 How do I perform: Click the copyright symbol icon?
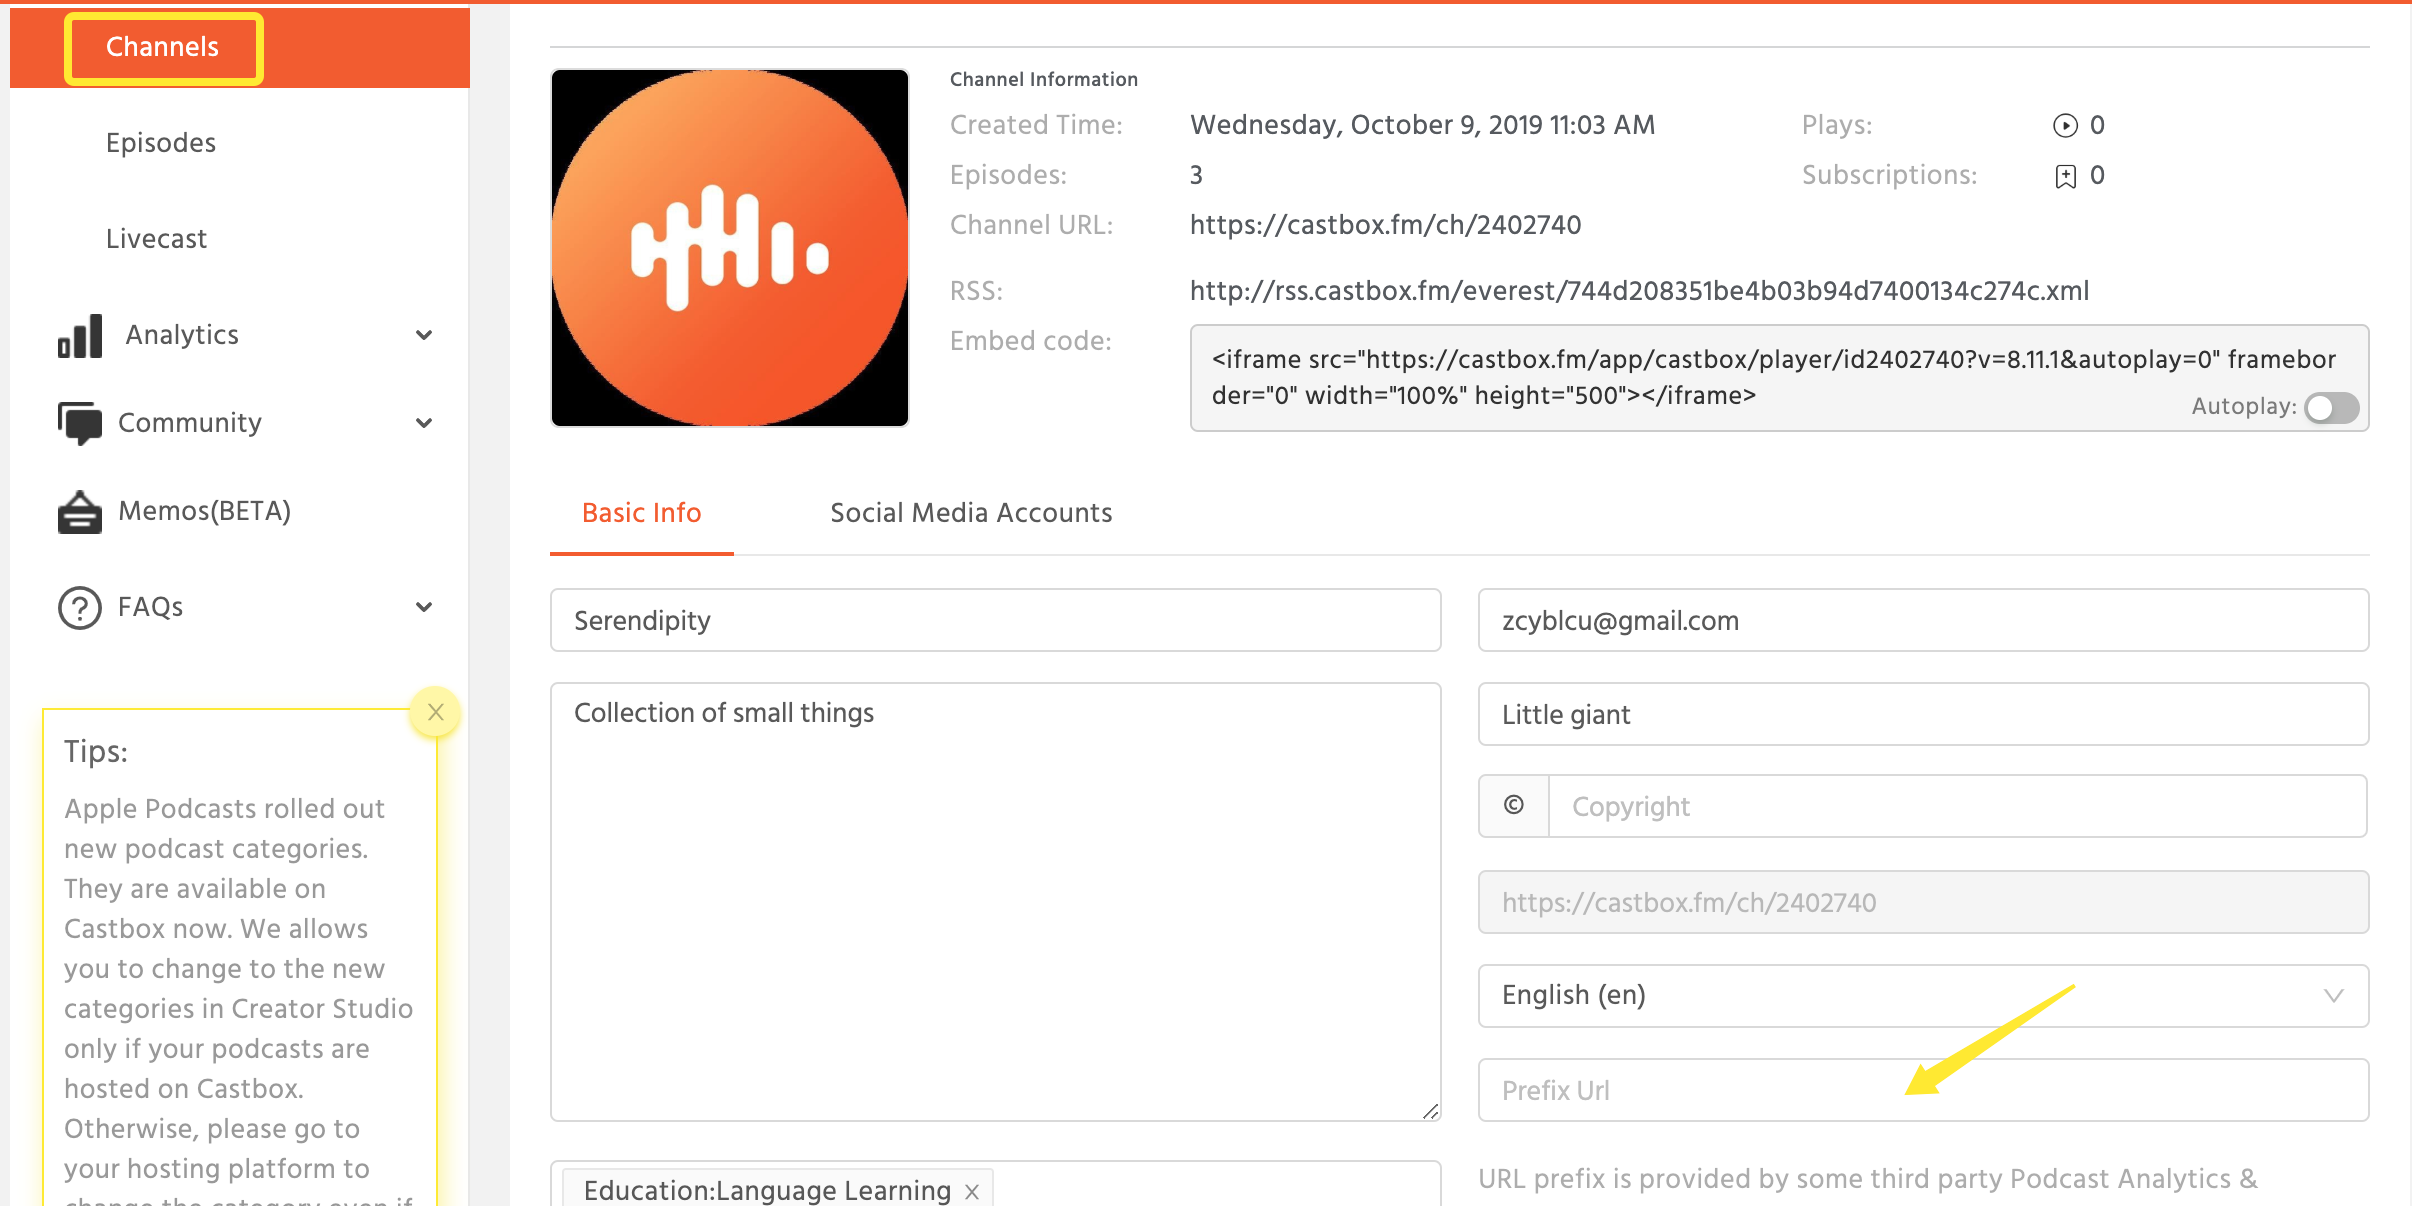[1514, 806]
